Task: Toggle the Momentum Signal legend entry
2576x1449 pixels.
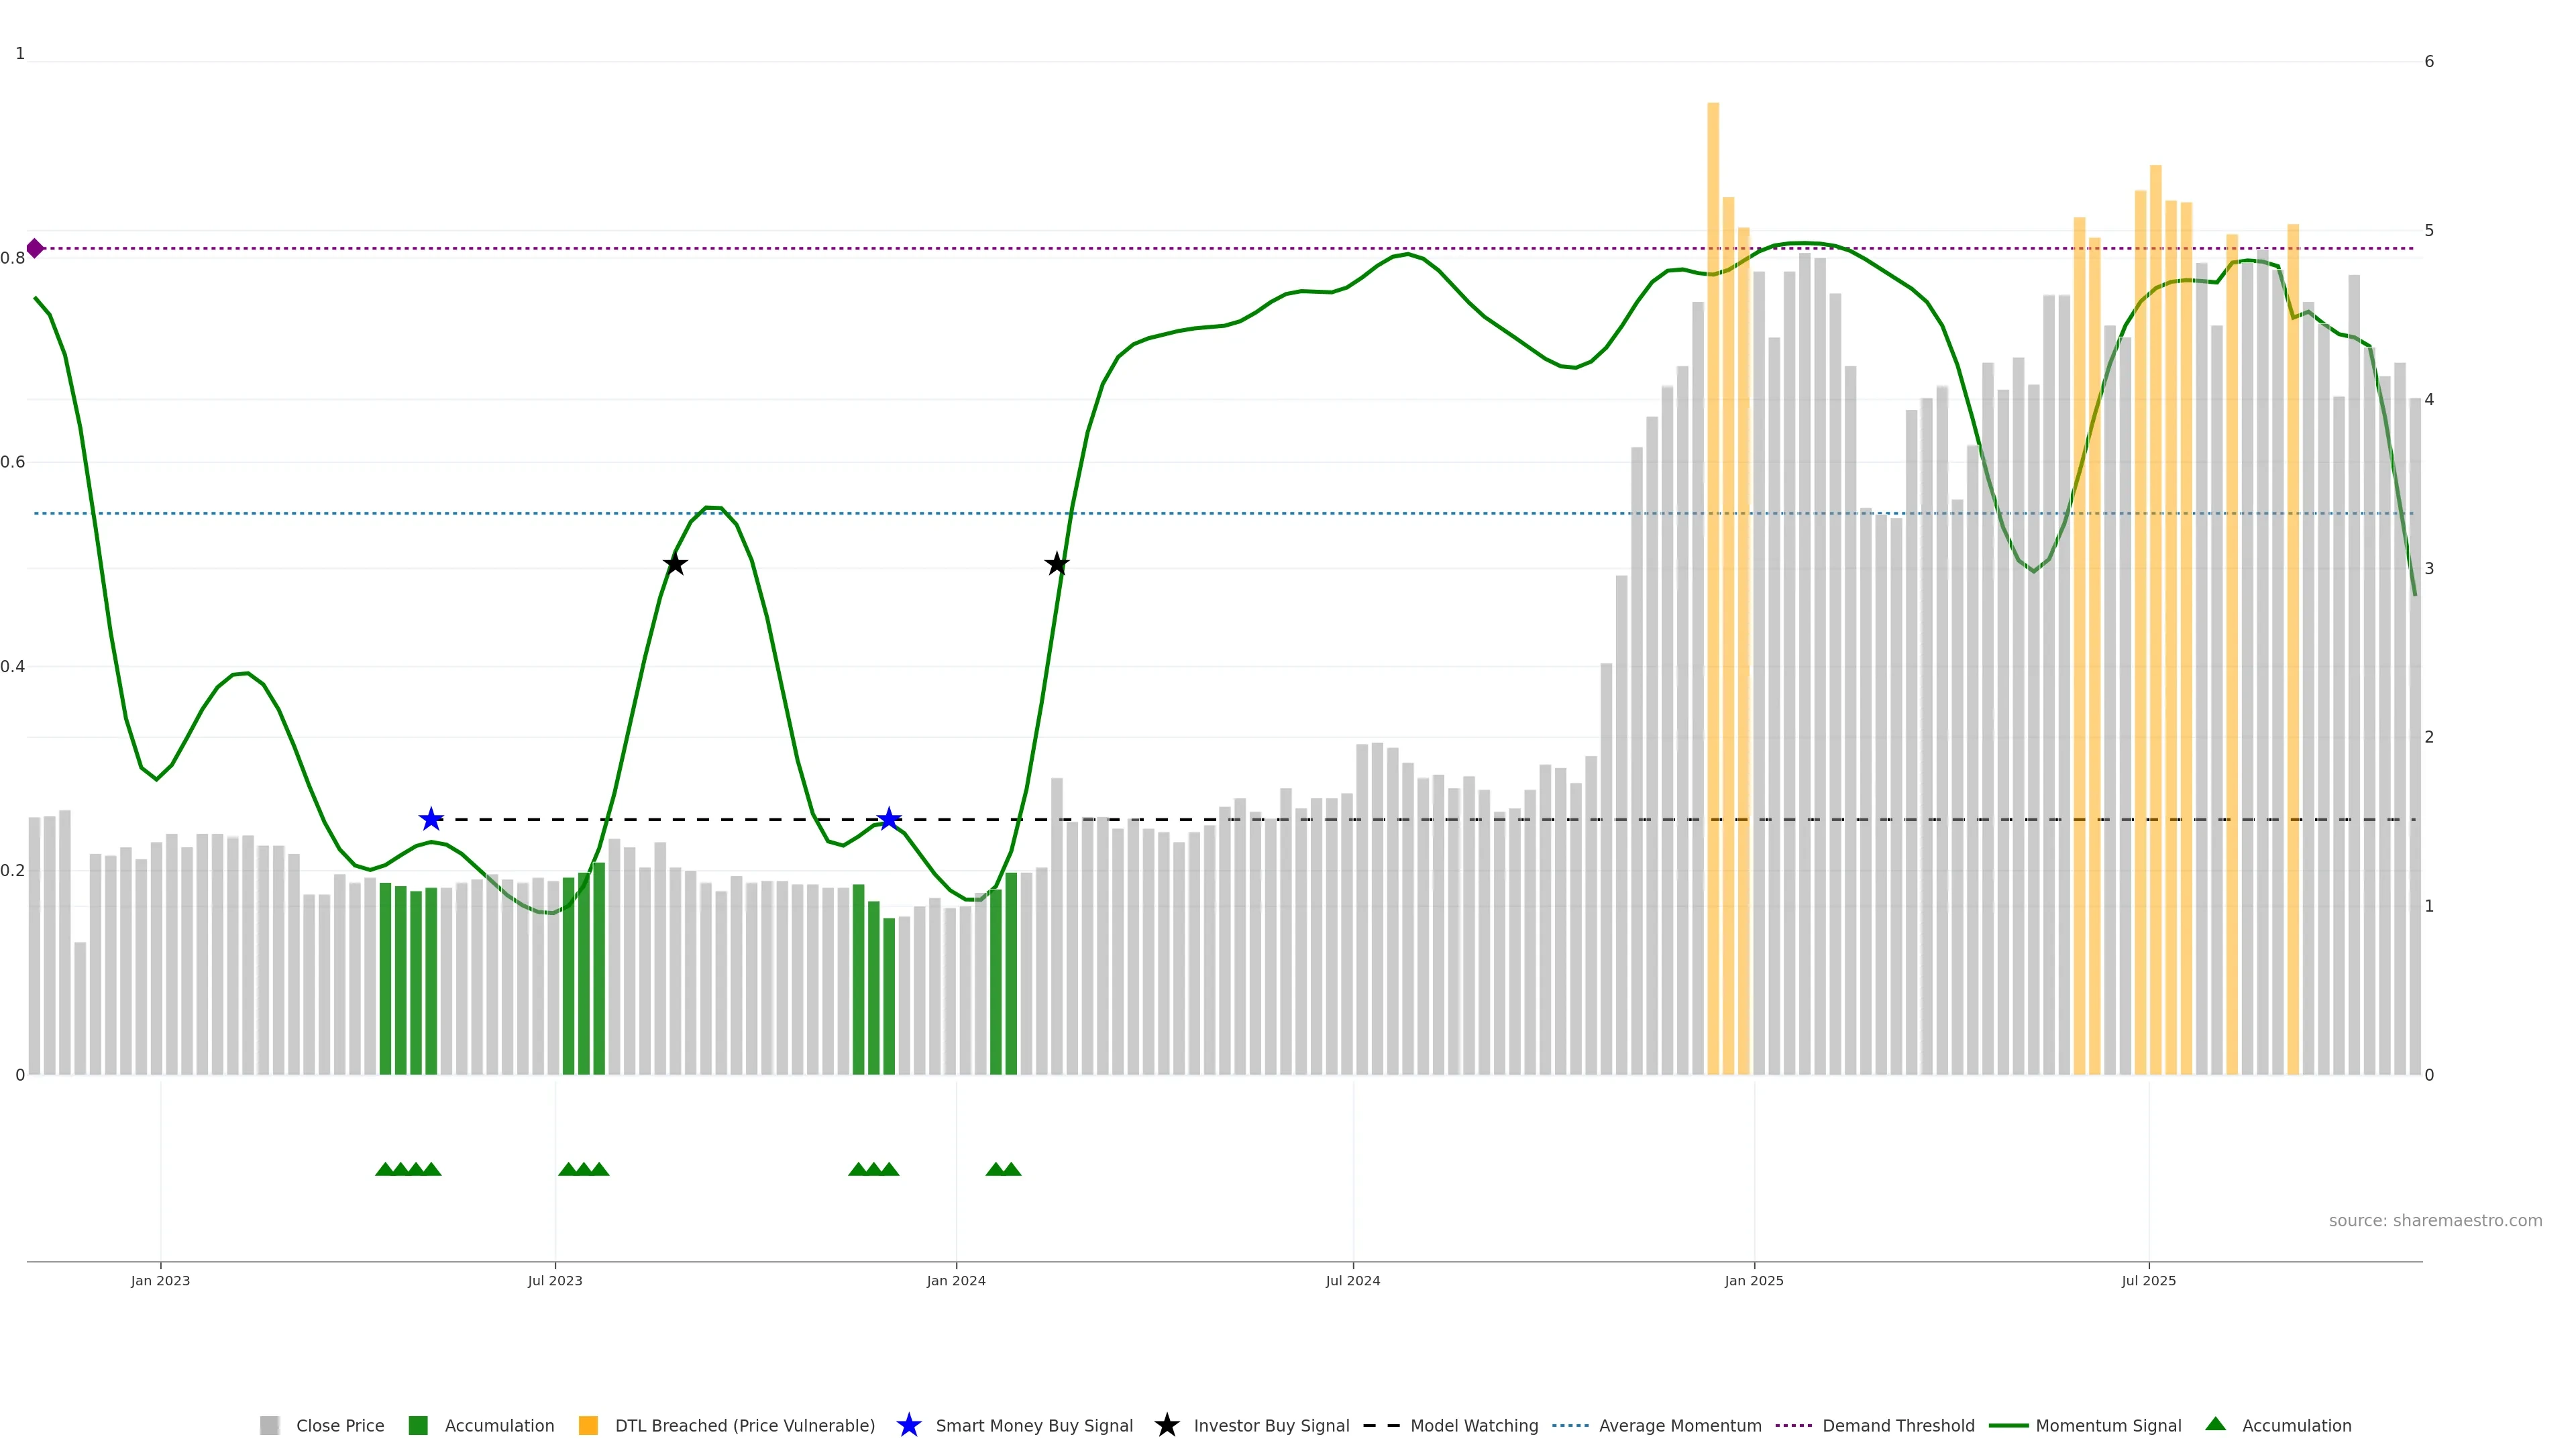Action: pos(2108,1426)
